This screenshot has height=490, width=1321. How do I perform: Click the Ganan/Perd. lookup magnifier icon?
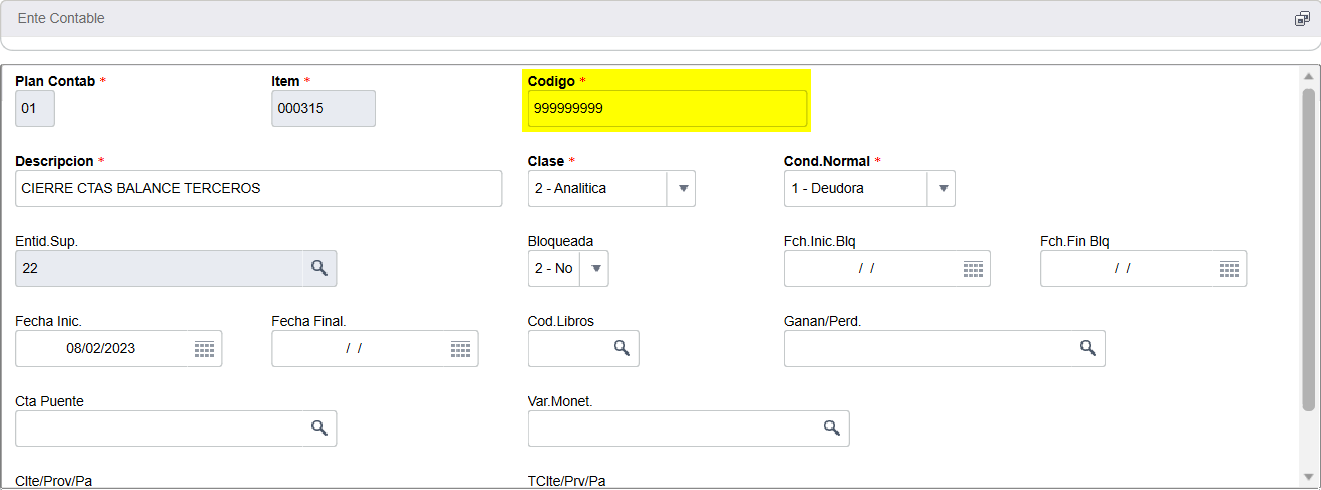point(1087,348)
